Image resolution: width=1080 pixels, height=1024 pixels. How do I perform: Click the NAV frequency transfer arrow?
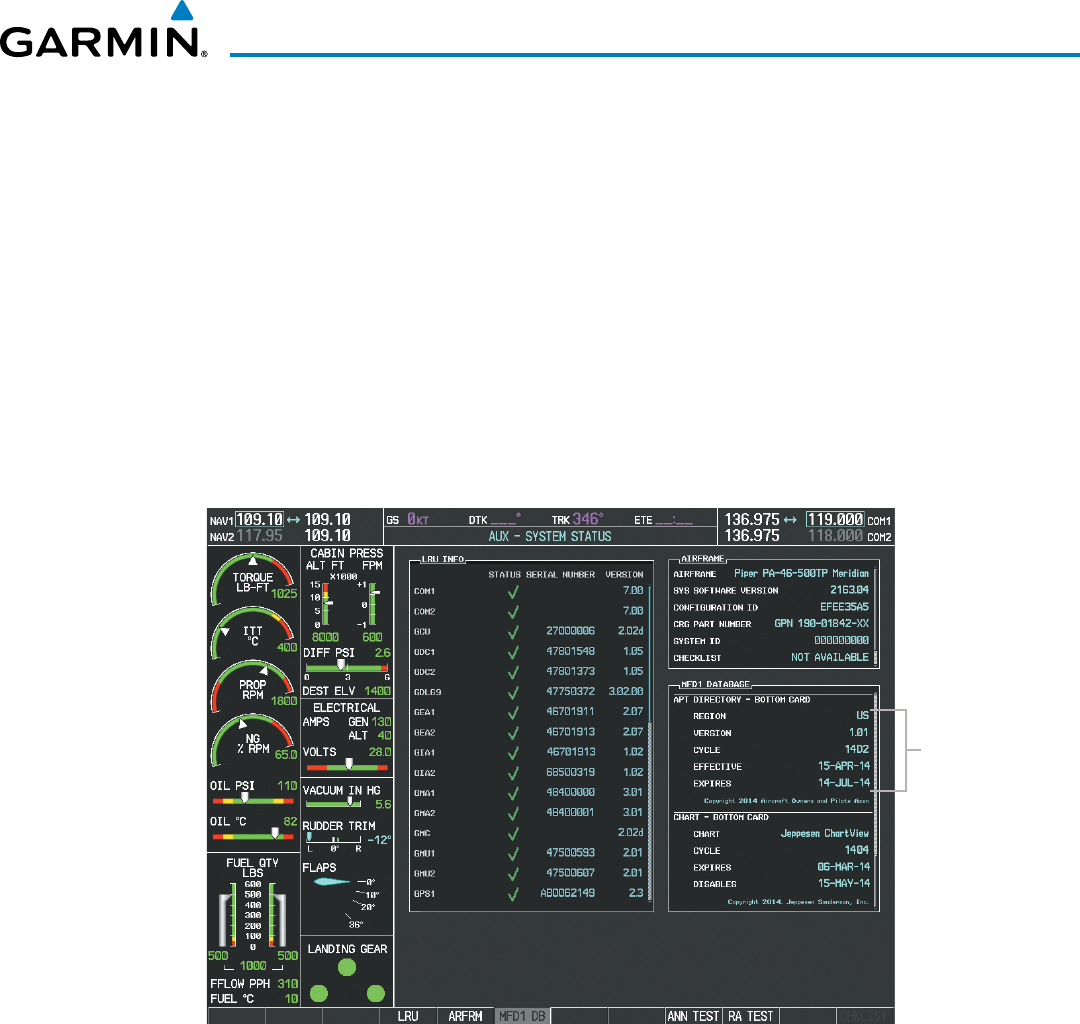coord(293,520)
